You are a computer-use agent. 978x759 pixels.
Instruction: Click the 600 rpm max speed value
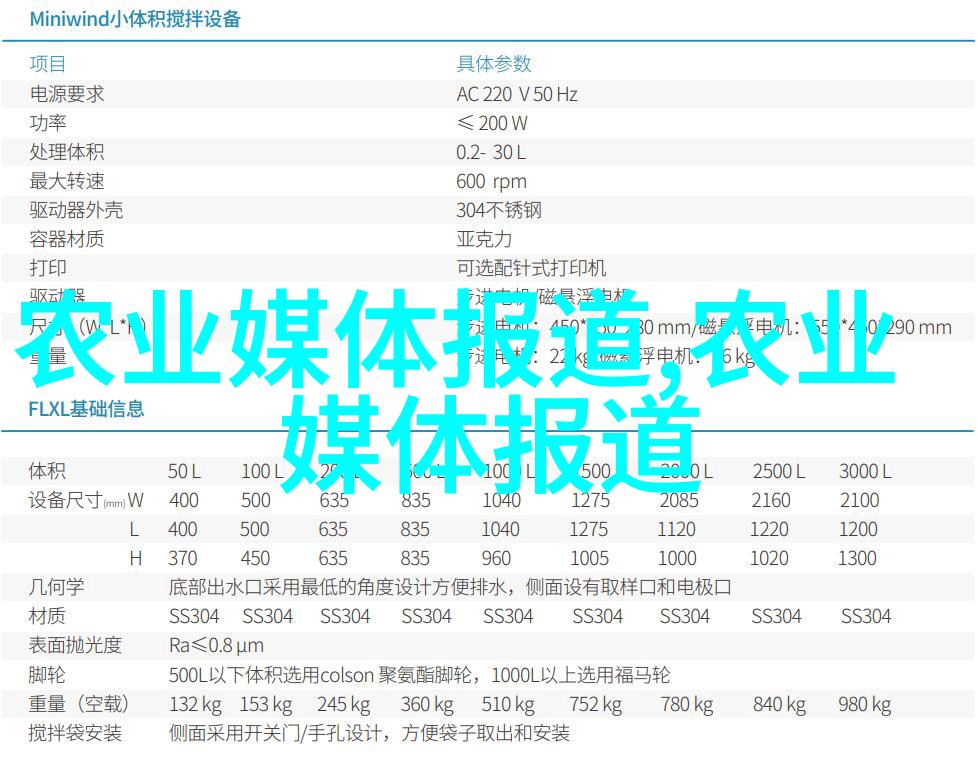[x=491, y=181]
